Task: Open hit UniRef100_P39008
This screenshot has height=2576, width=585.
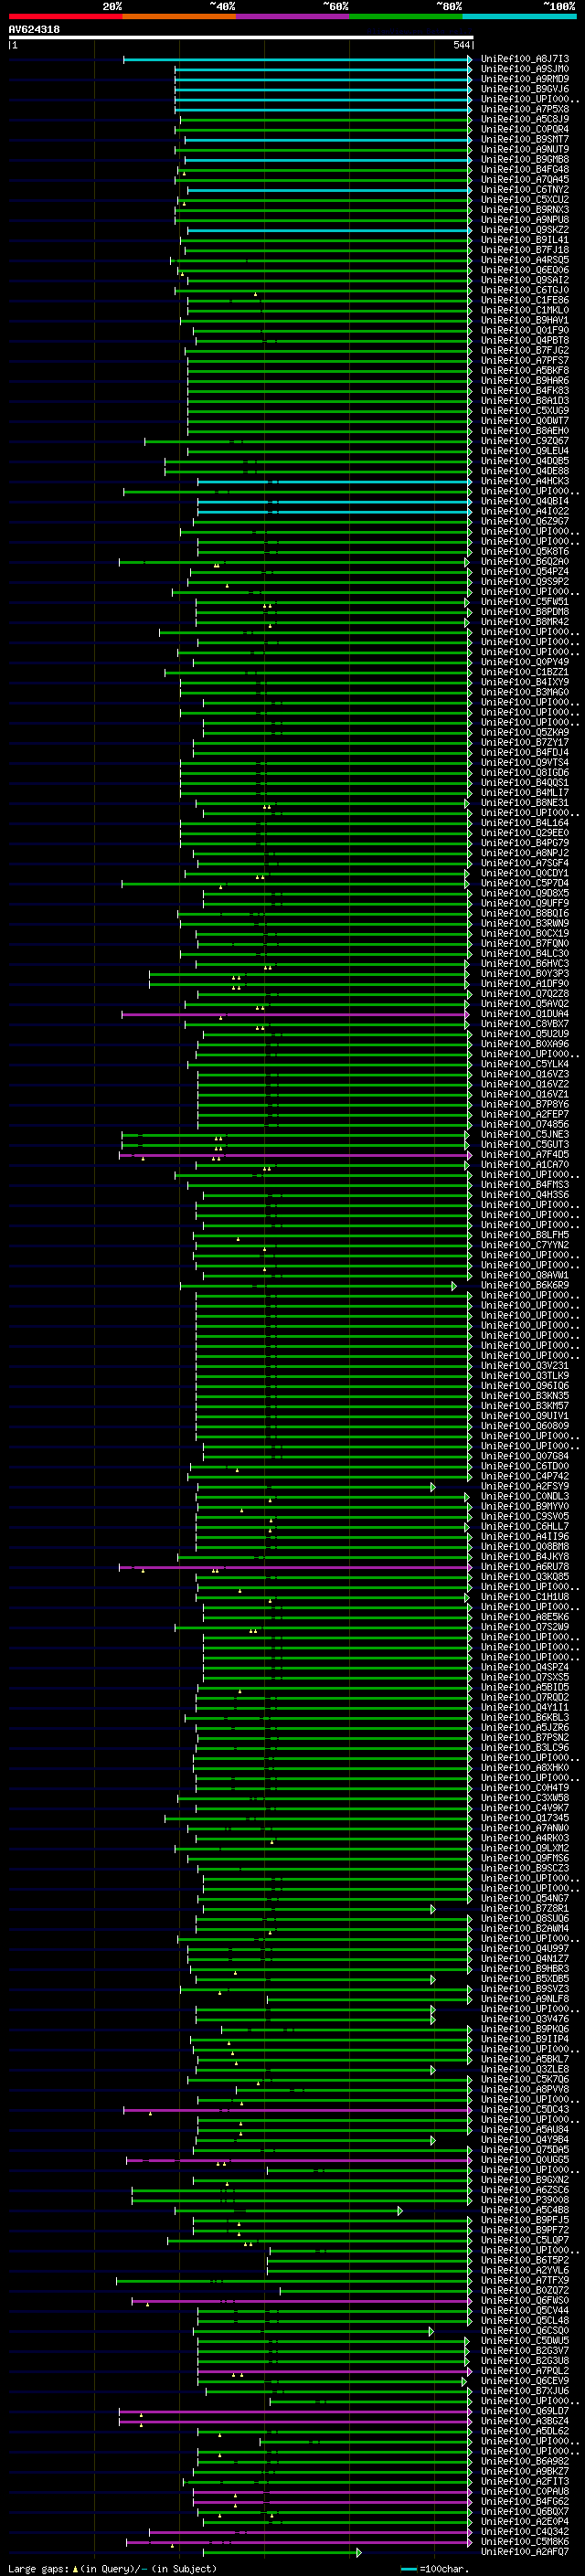Action: 525,2200
